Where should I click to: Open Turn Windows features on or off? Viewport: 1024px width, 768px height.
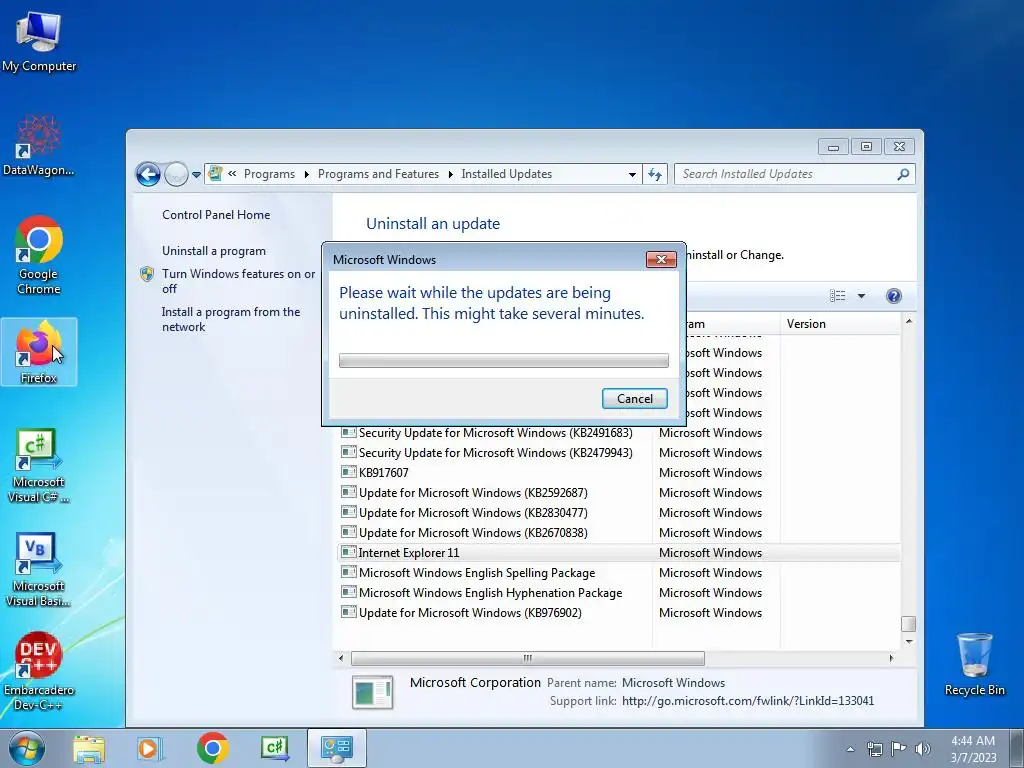238,281
